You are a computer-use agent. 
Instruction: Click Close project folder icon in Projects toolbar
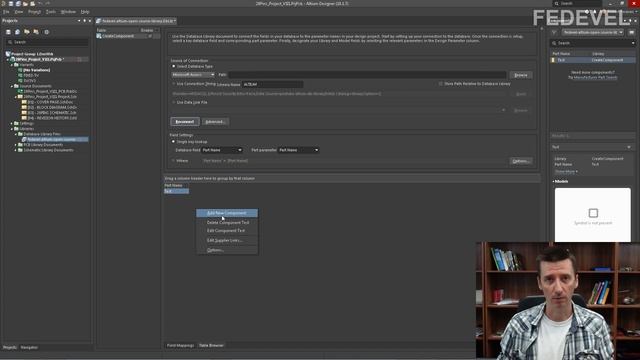click(36, 32)
